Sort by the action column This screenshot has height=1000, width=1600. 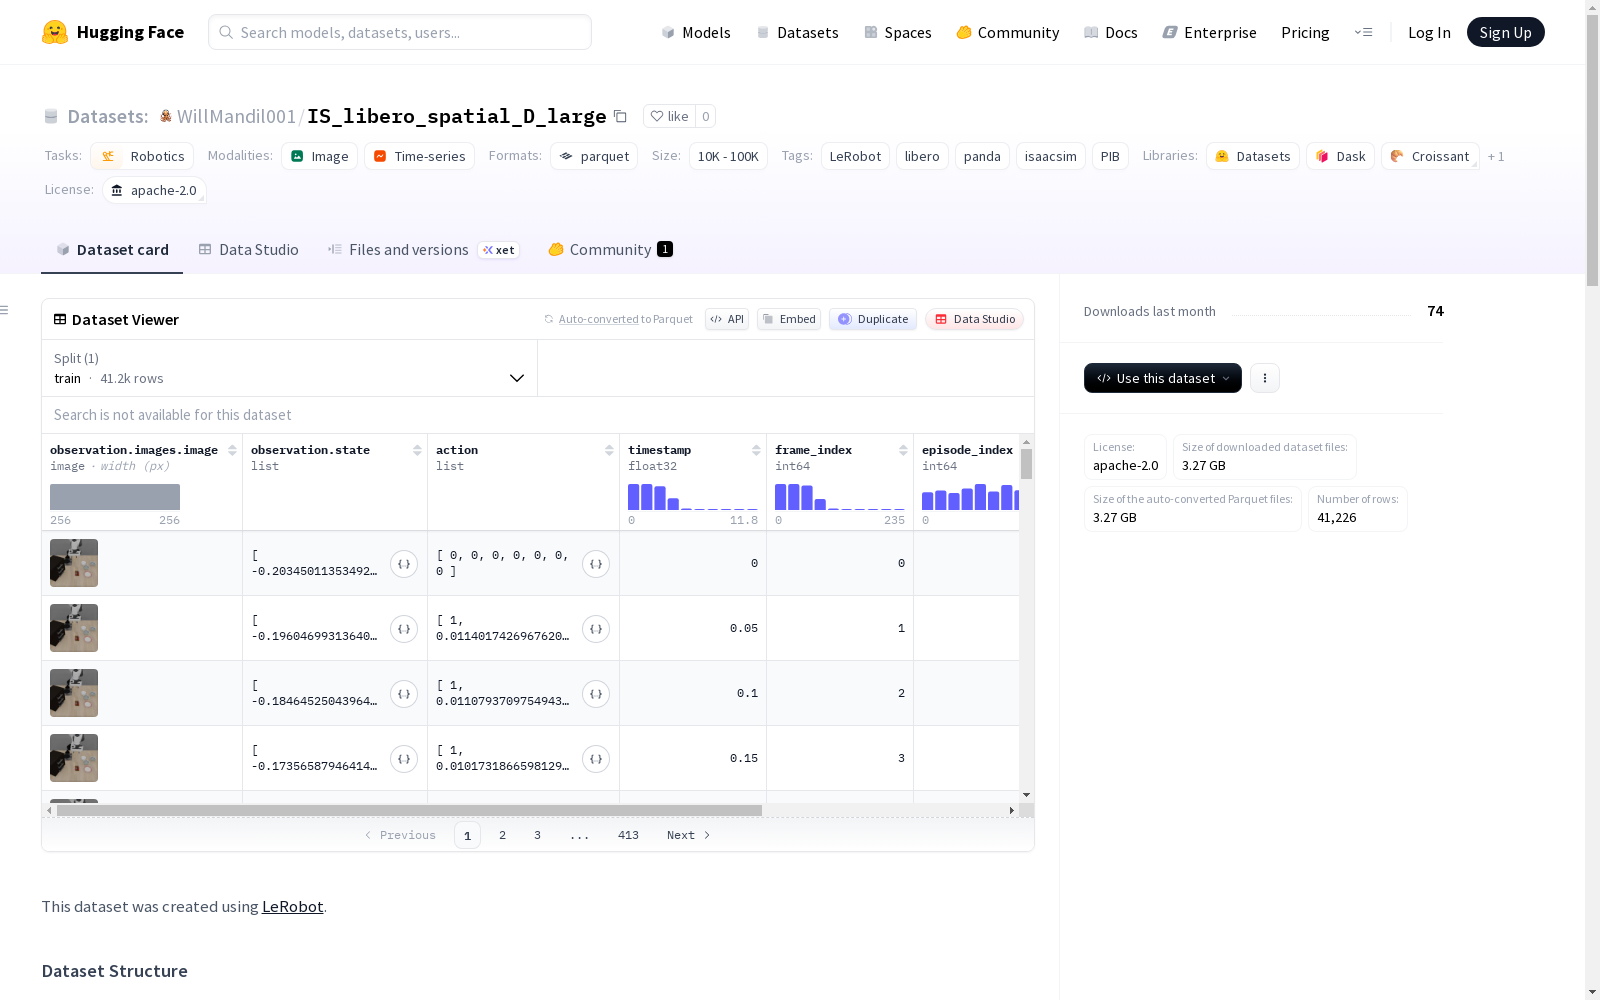pyautogui.click(x=609, y=450)
